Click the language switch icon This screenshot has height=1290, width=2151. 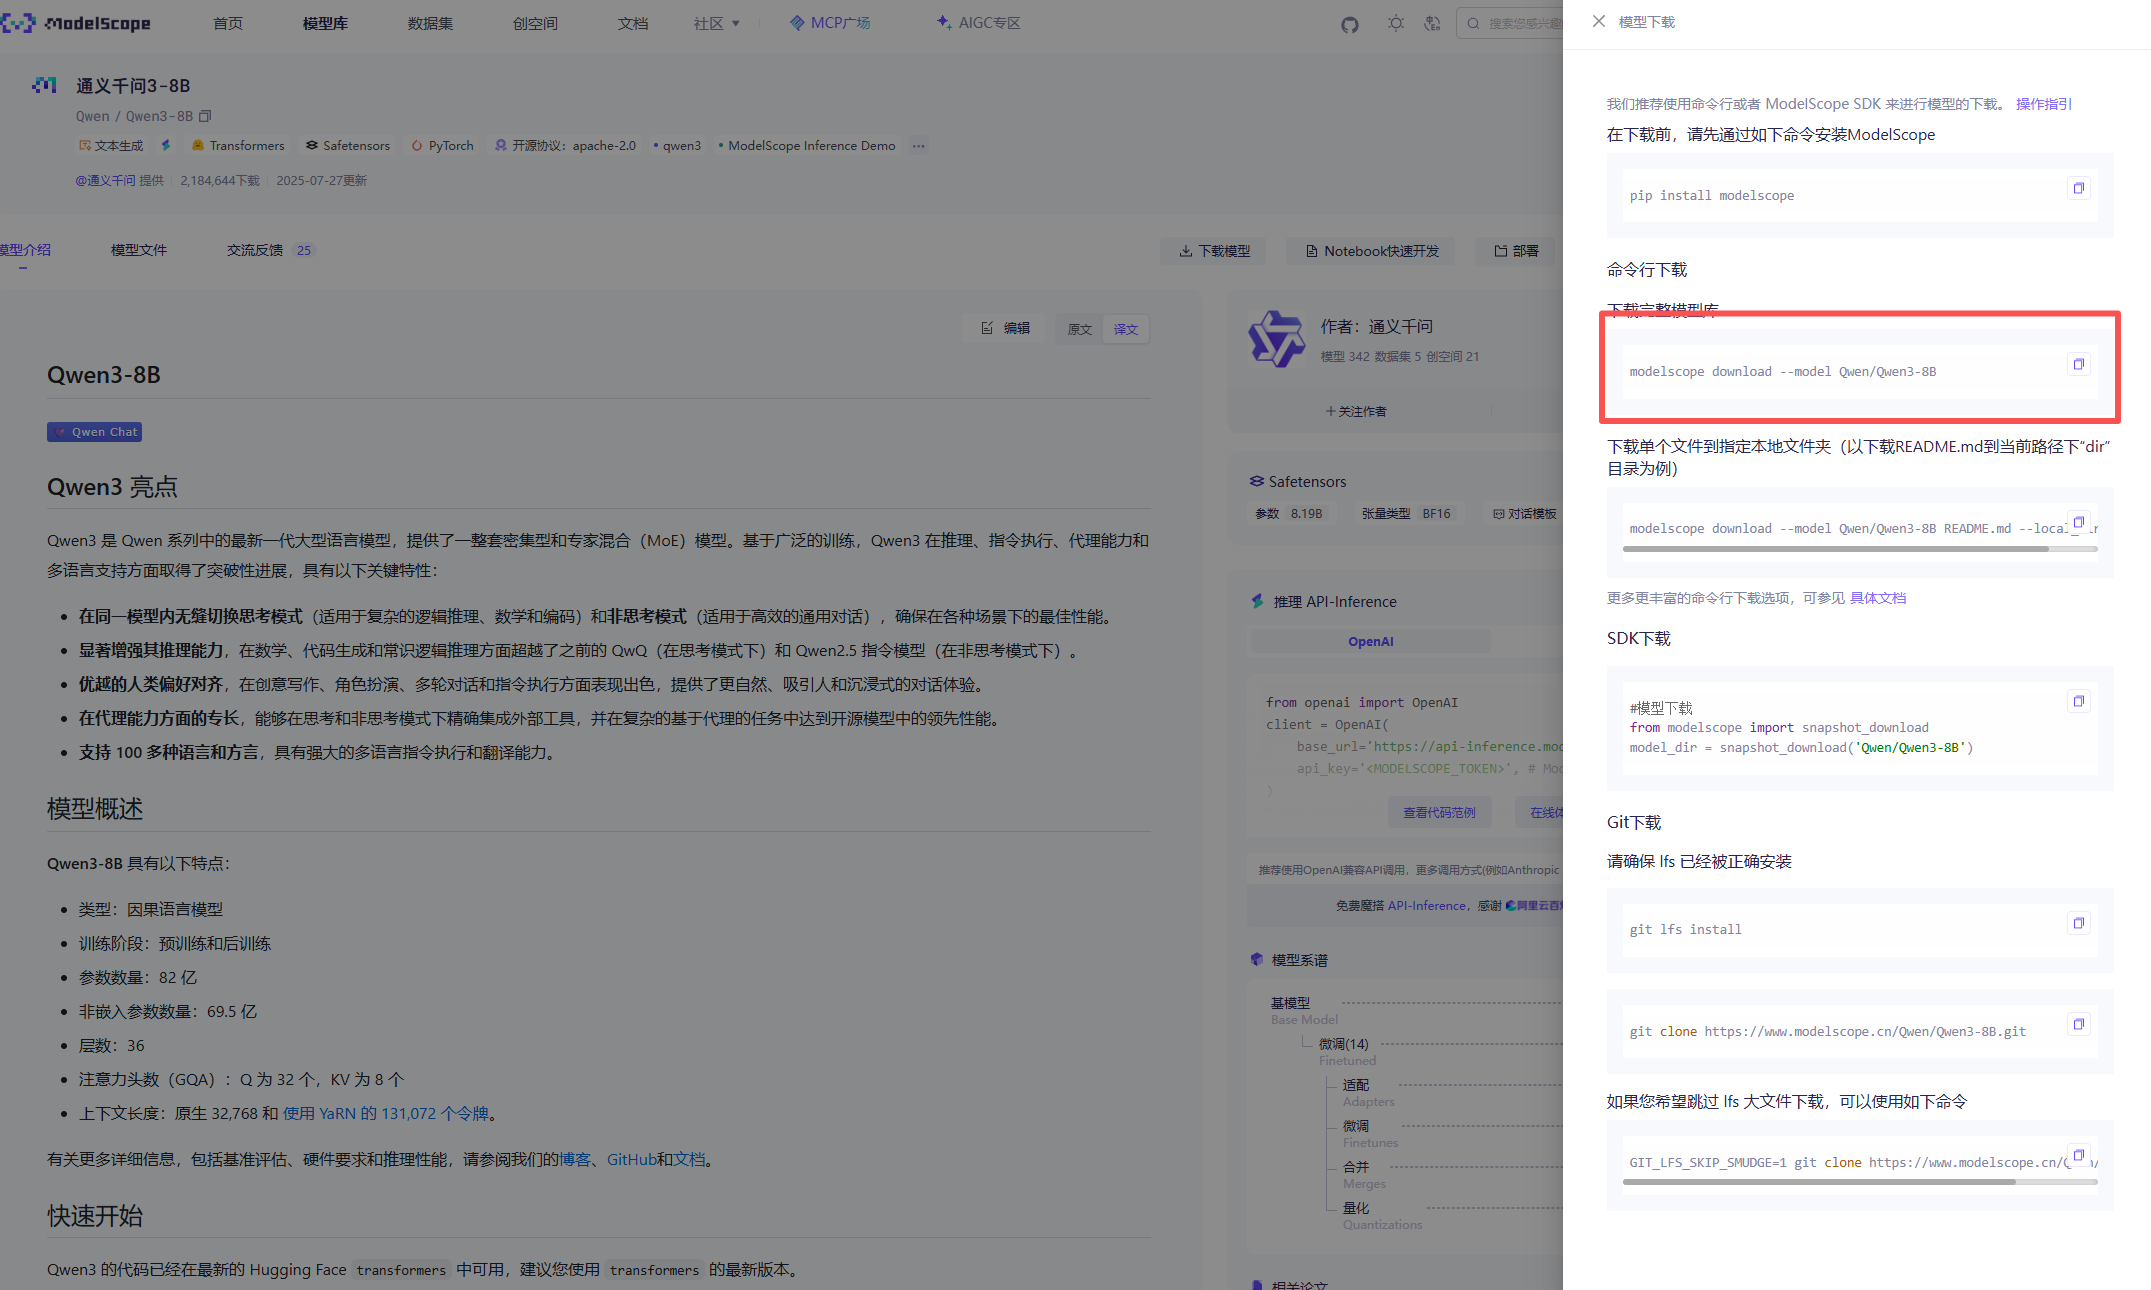[1432, 23]
